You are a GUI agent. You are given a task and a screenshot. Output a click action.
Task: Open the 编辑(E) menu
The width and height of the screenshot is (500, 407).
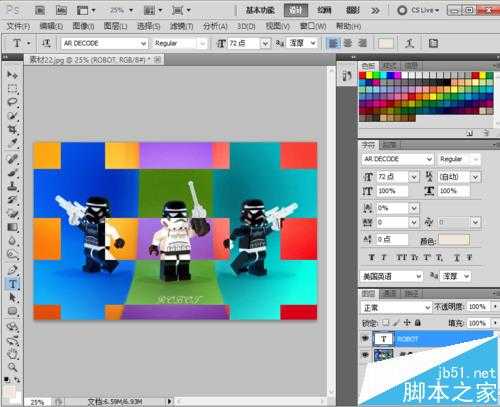pyautogui.click(x=51, y=26)
